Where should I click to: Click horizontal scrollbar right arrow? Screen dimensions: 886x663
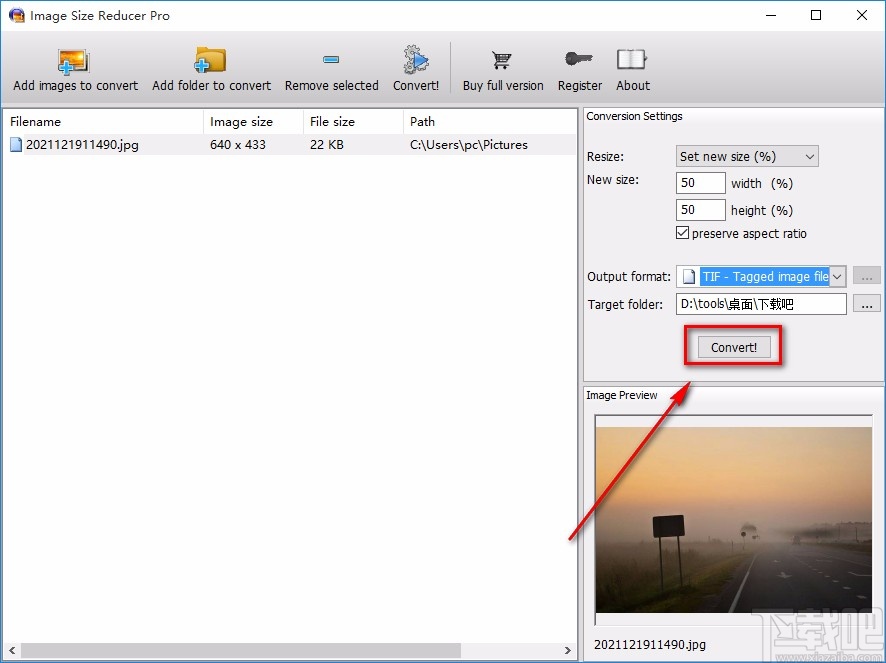[567, 650]
